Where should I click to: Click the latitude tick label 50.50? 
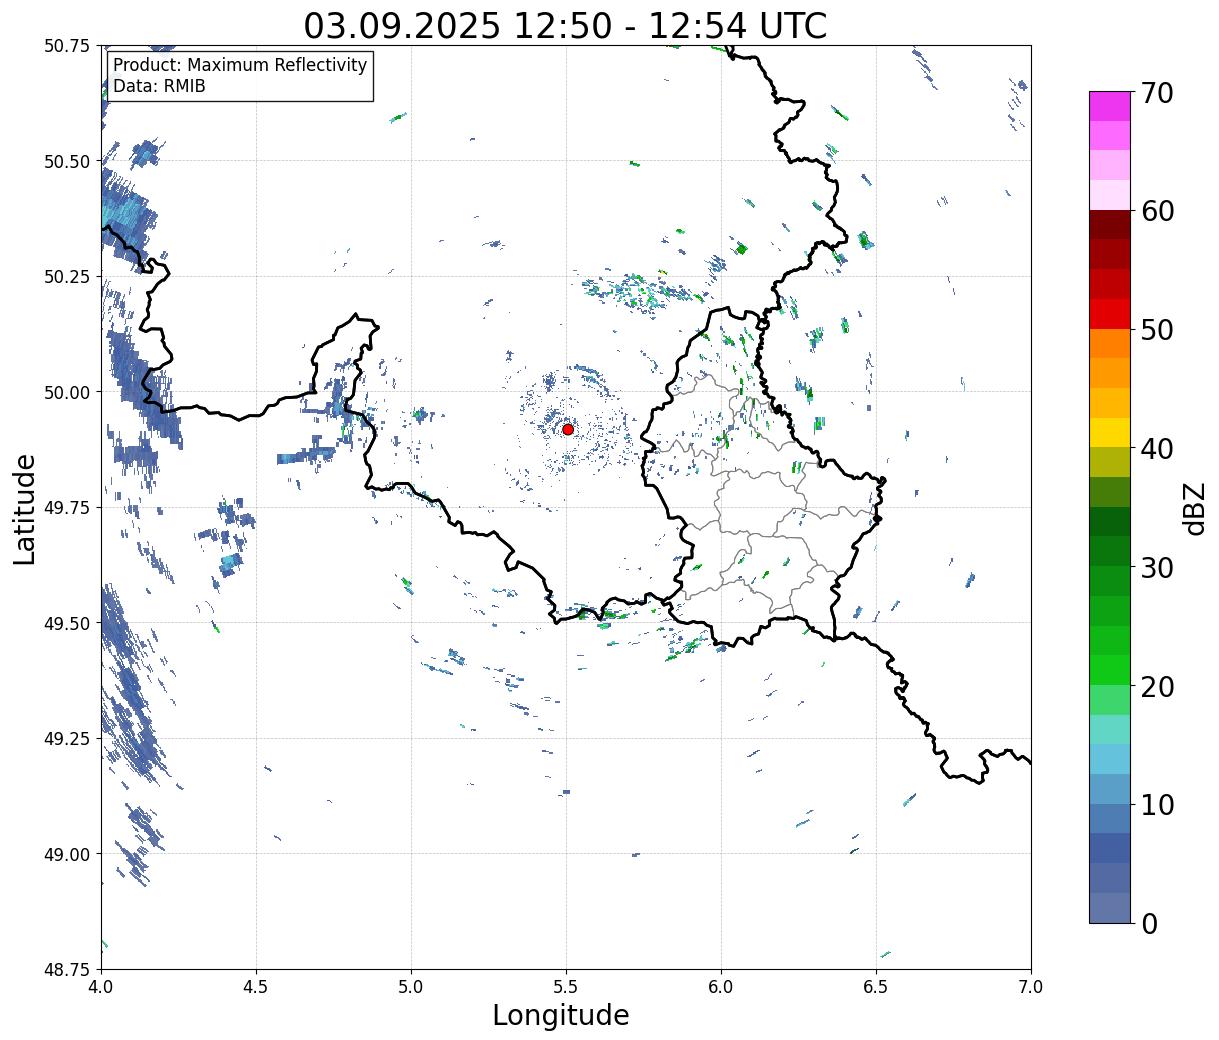click(x=66, y=161)
